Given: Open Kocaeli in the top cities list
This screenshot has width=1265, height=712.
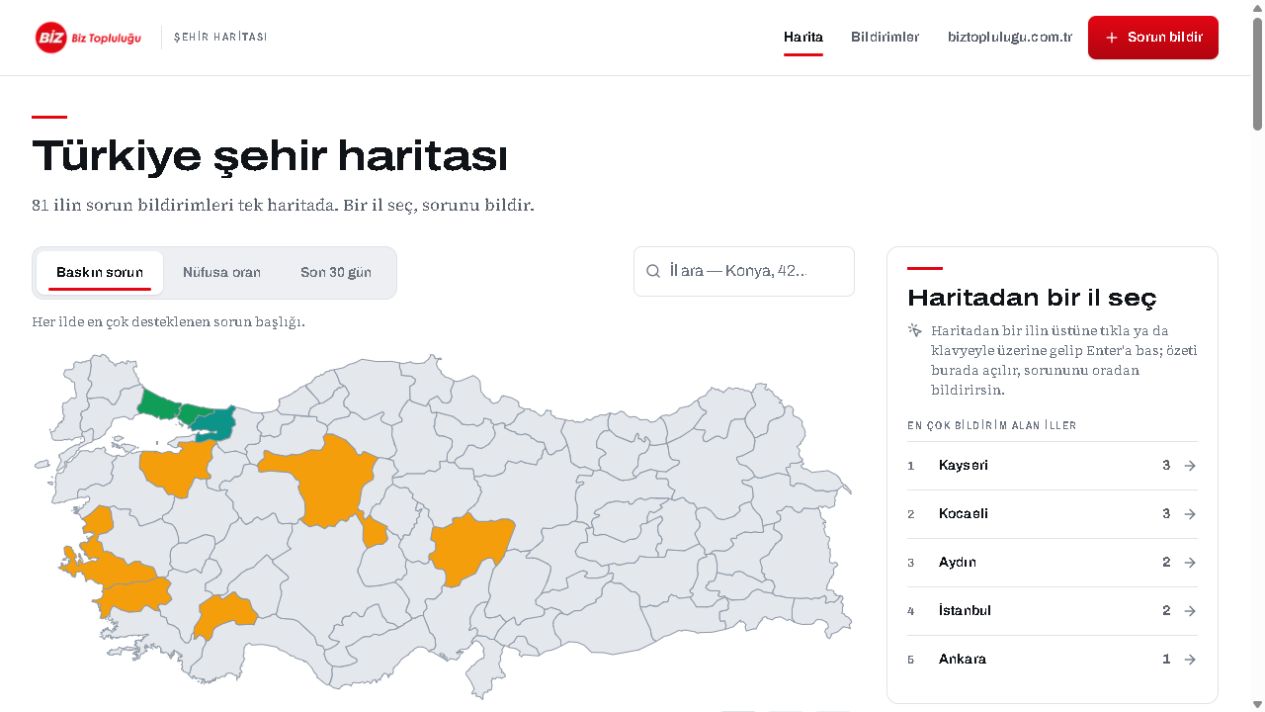Looking at the screenshot, I should pos(1052,514).
